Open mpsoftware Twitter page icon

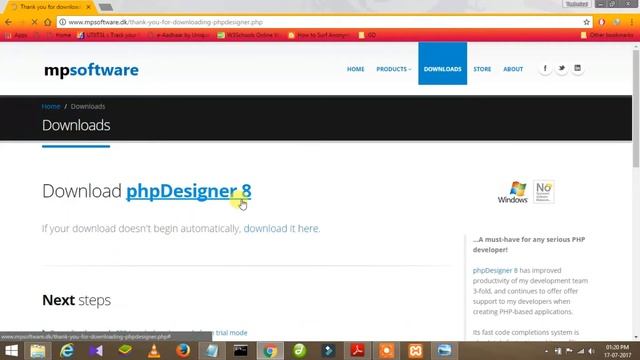(562, 69)
